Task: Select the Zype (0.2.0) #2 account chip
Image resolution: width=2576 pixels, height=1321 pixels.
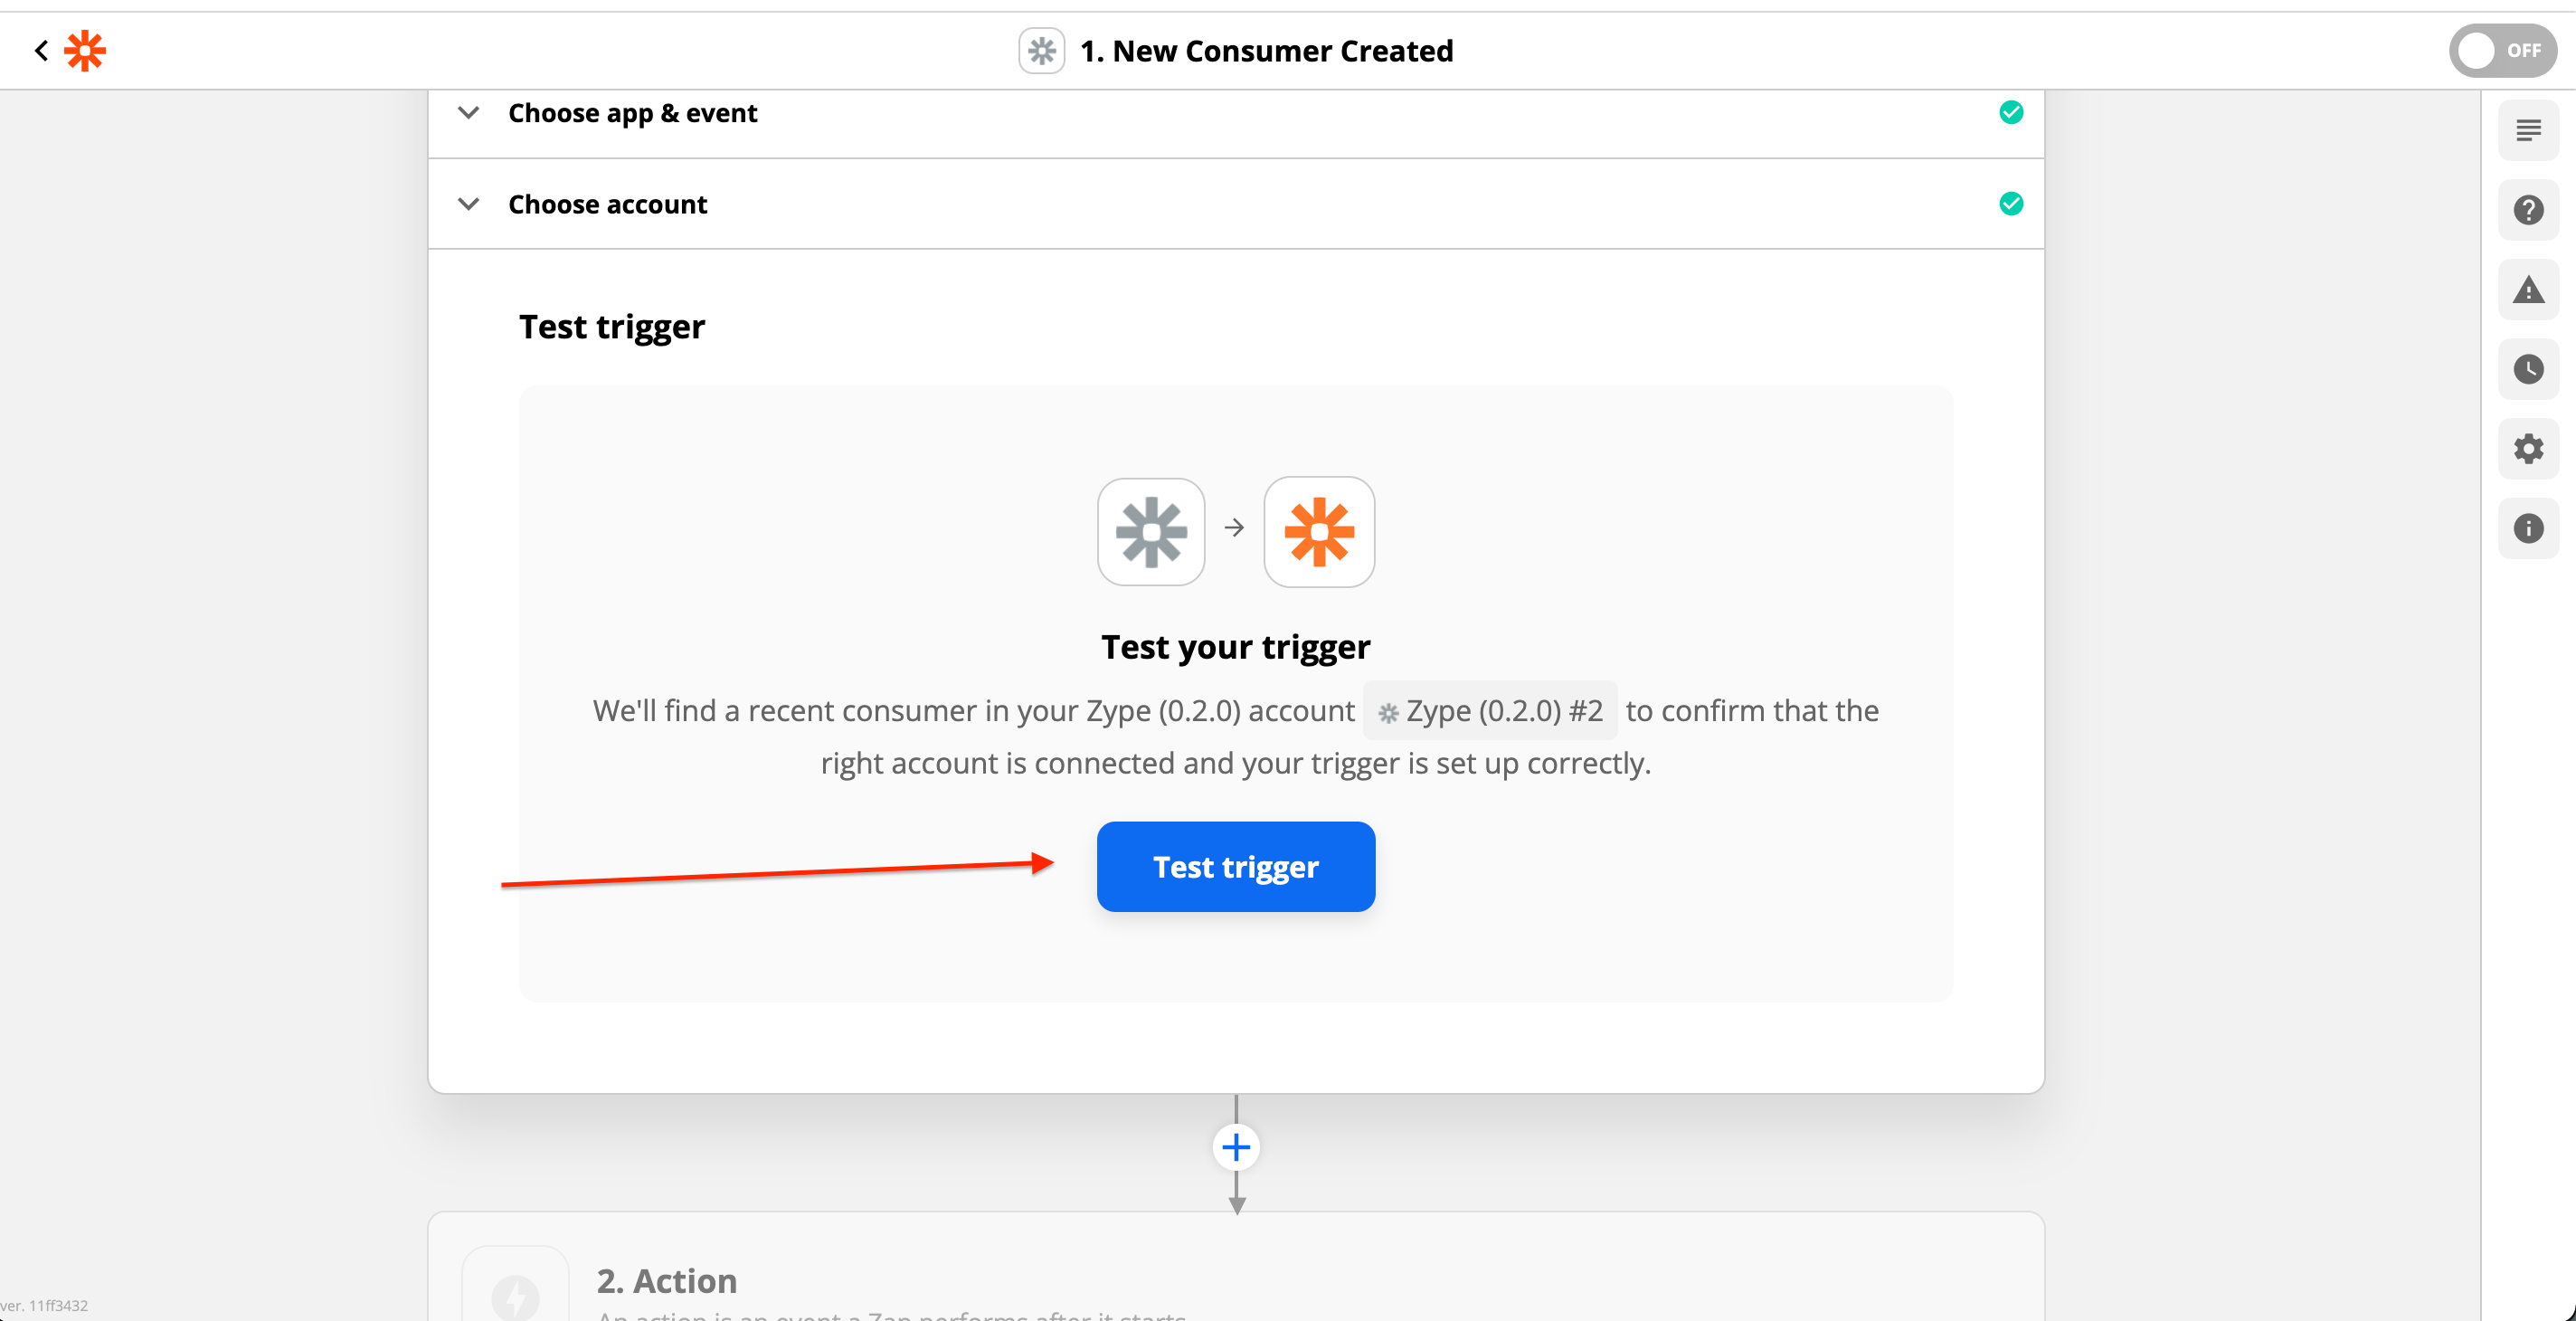Action: point(1490,711)
